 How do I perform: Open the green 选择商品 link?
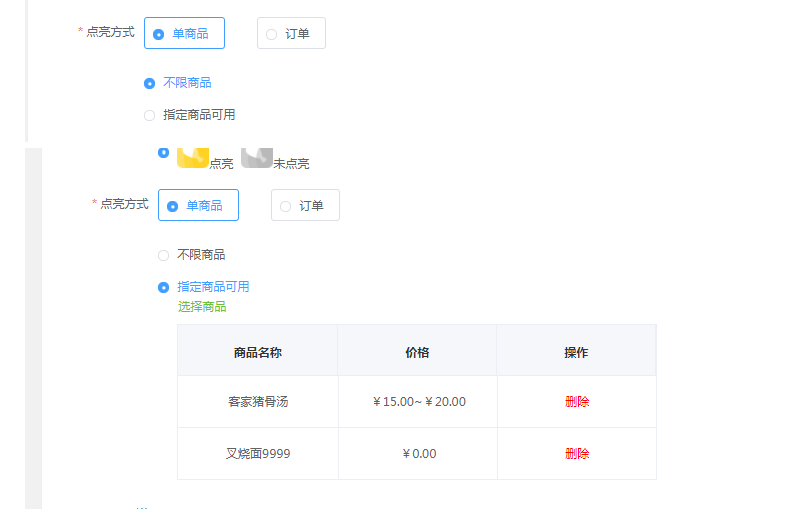(x=202, y=306)
